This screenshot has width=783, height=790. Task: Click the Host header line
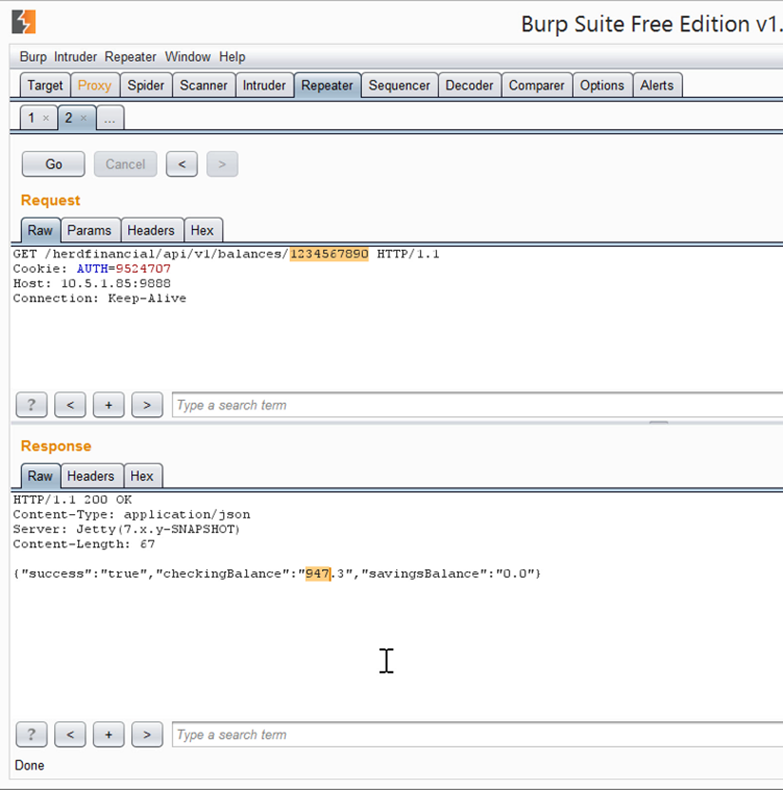(92, 283)
